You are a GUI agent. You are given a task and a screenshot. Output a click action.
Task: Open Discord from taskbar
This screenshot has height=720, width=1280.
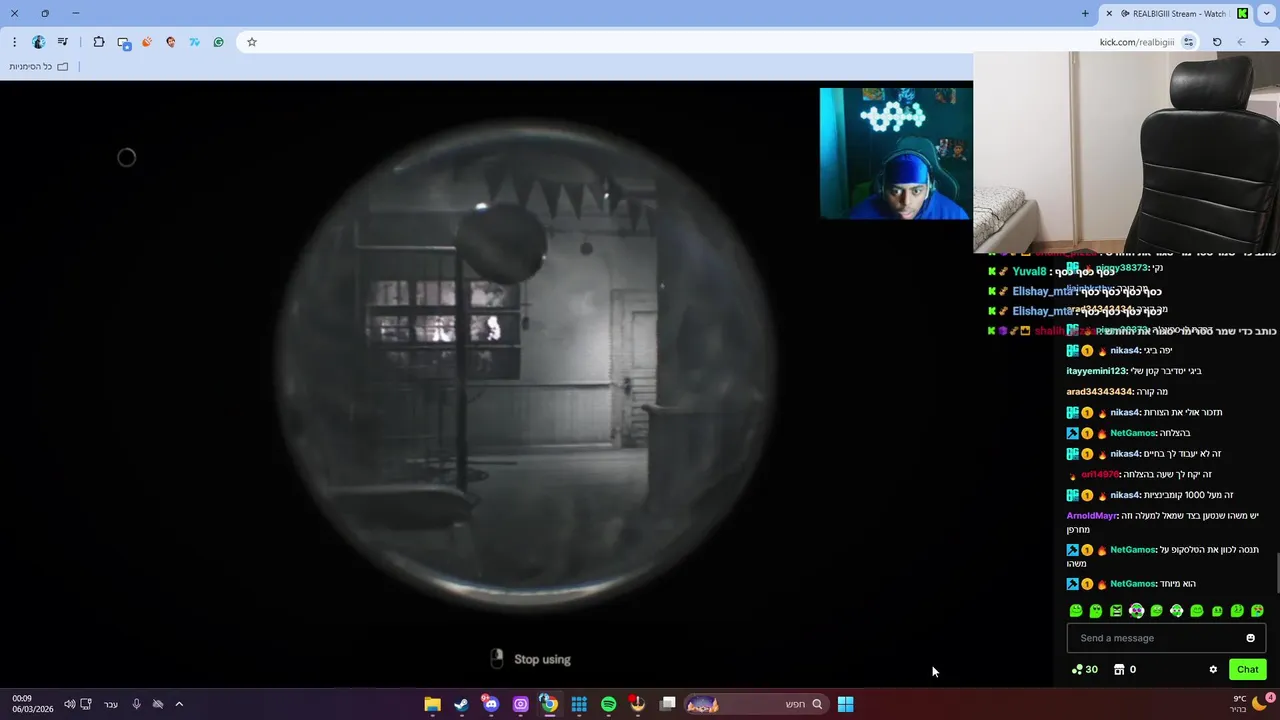[491, 704]
